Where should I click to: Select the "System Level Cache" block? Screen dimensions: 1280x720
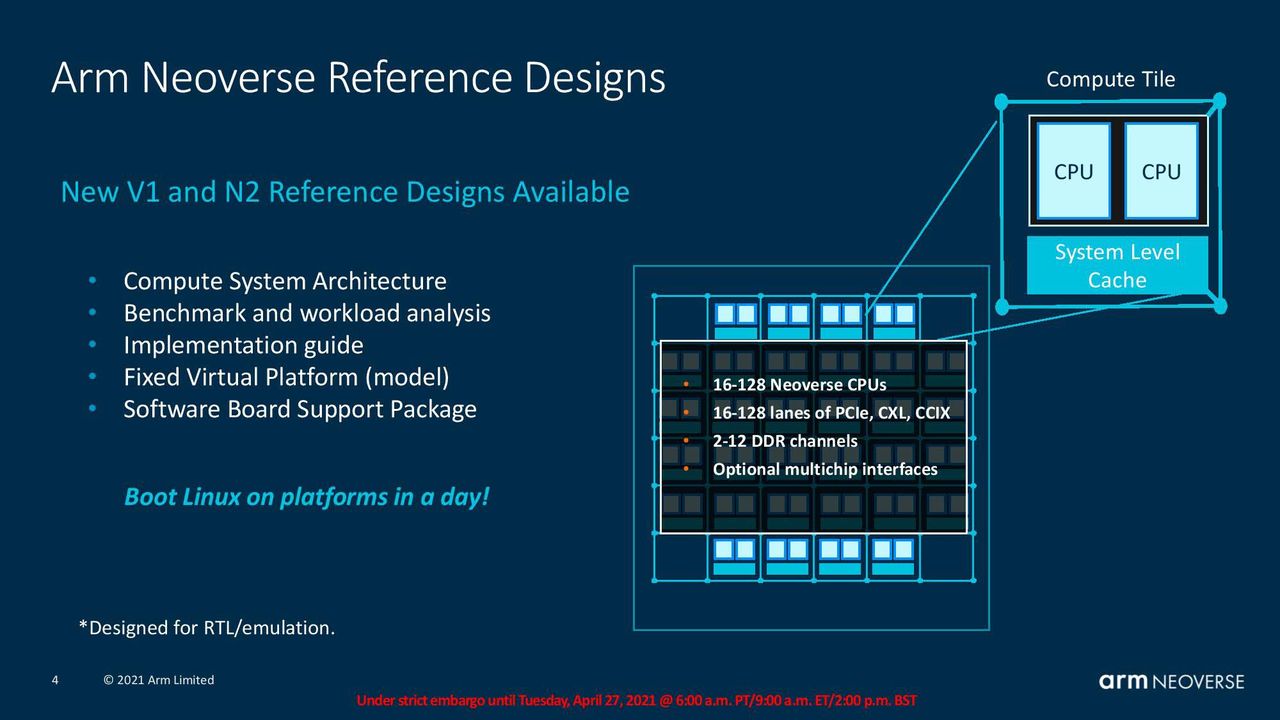(x=1118, y=265)
